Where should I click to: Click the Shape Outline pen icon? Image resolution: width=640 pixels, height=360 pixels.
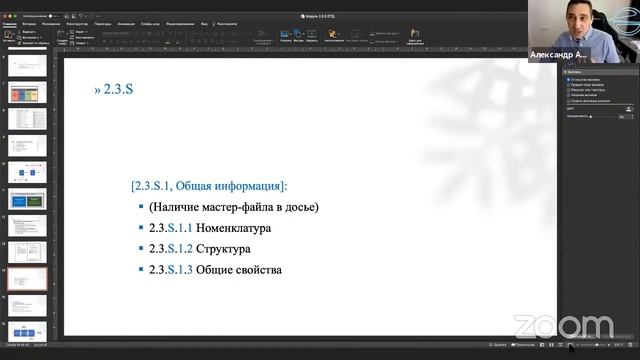click(372, 41)
